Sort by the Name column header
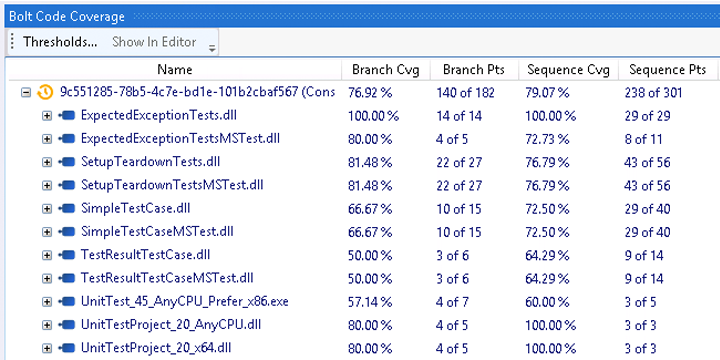This screenshot has width=720, height=360. click(x=174, y=70)
